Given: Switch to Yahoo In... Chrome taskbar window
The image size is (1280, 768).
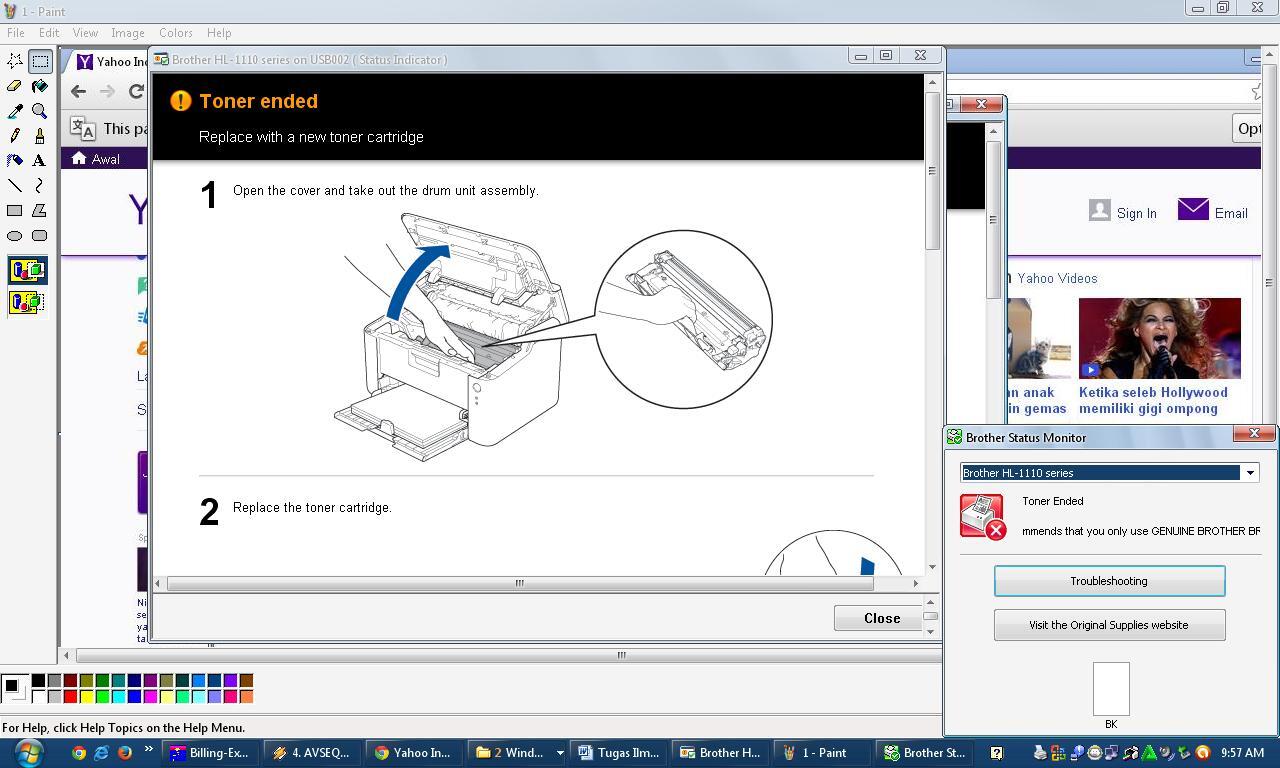Looking at the screenshot, I should coord(414,753).
